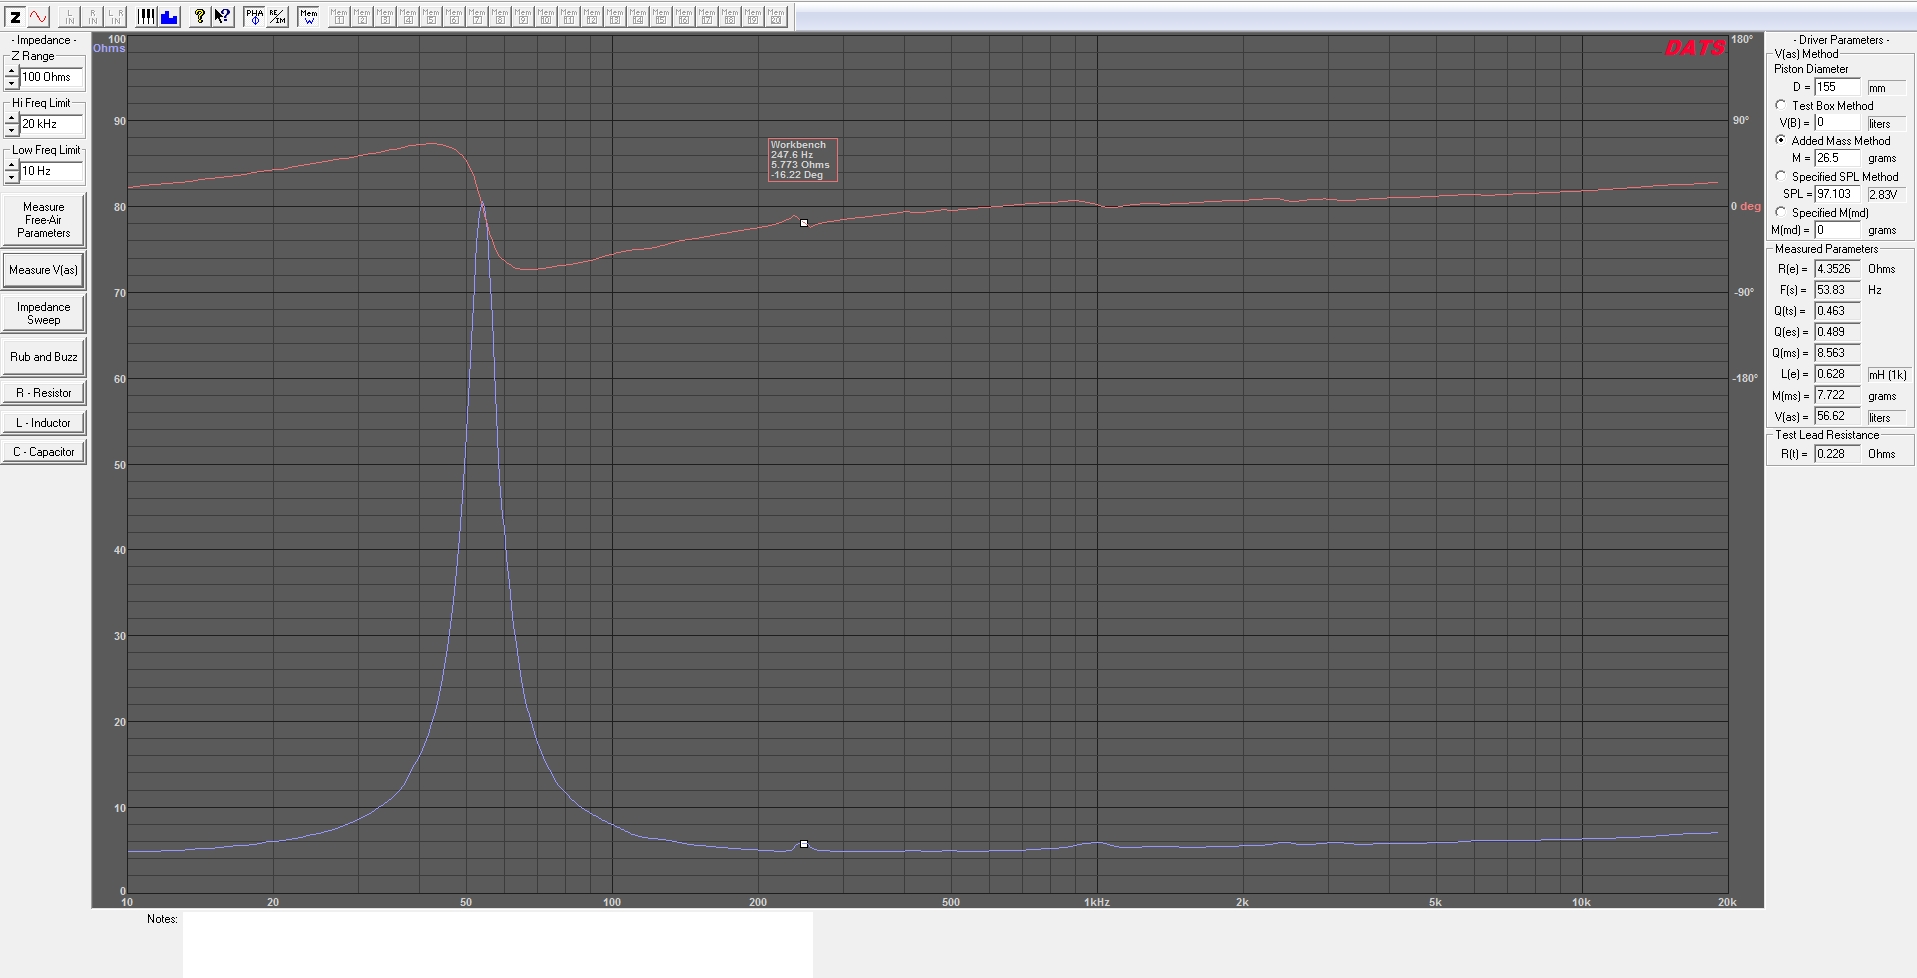Decrease Z Range with down arrow

12,83
